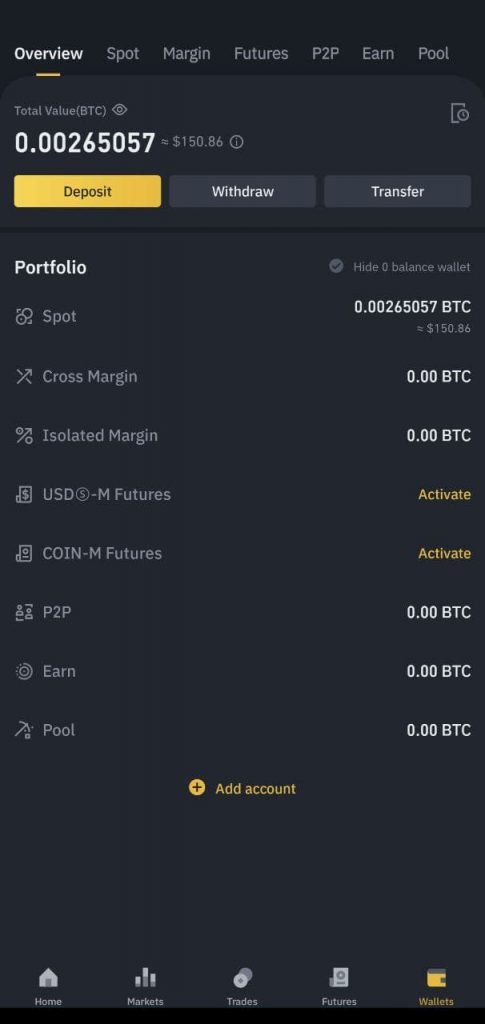Tap the Wallets icon in bottom bar

(436, 978)
